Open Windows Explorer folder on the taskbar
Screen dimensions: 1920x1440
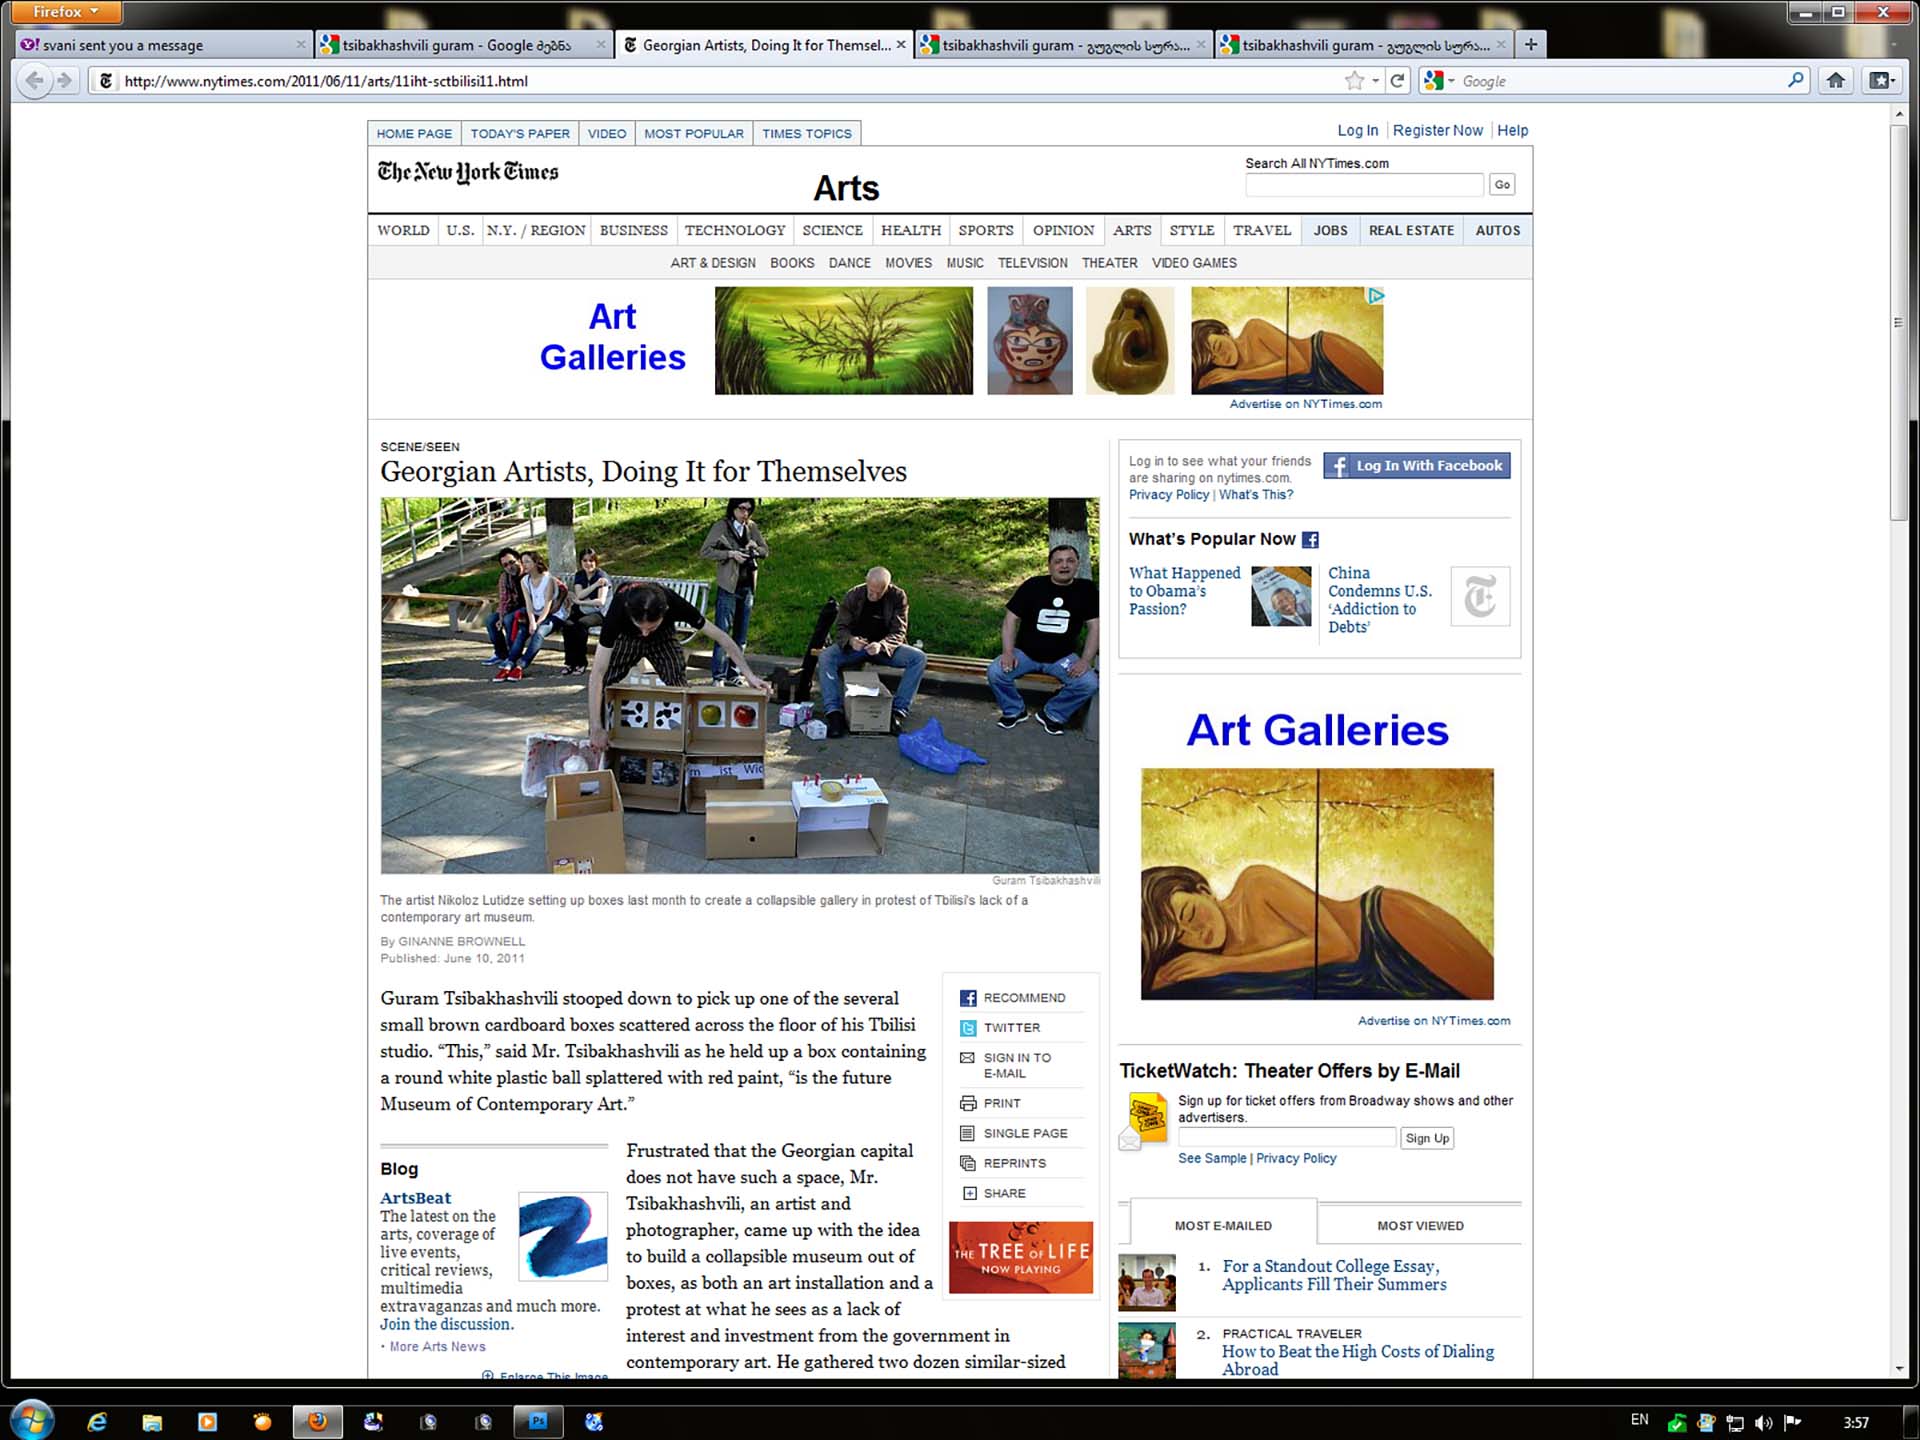[x=152, y=1421]
